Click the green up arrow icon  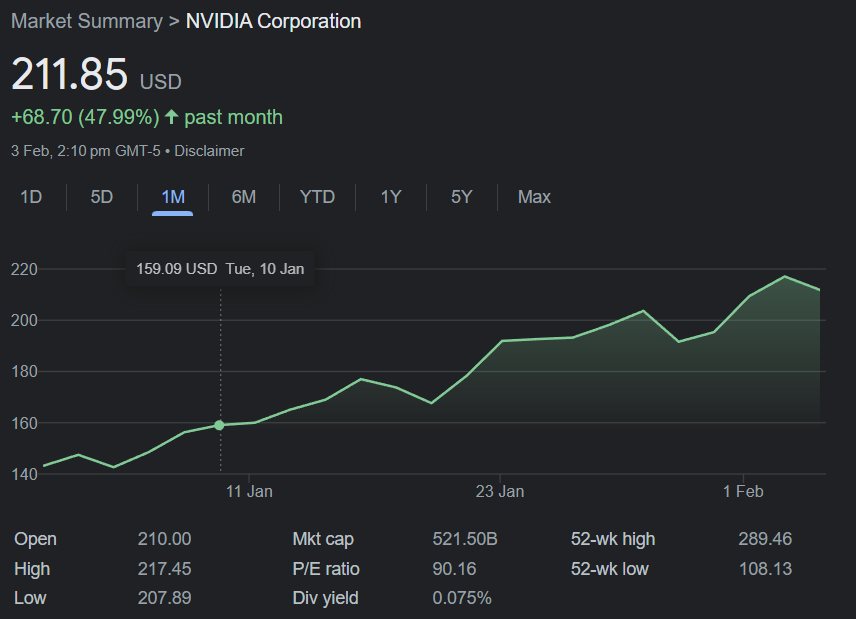pyautogui.click(x=171, y=118)
